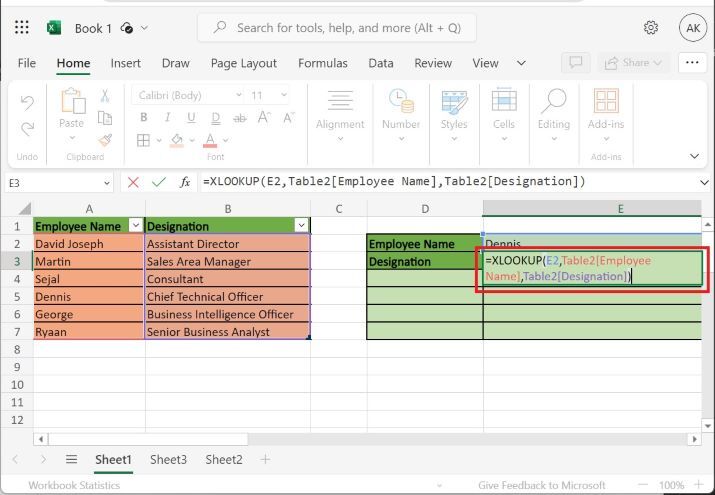This screenshot has height=495, width=715.
Task: Click the Copy icon
Action: [x=105, y=118]
